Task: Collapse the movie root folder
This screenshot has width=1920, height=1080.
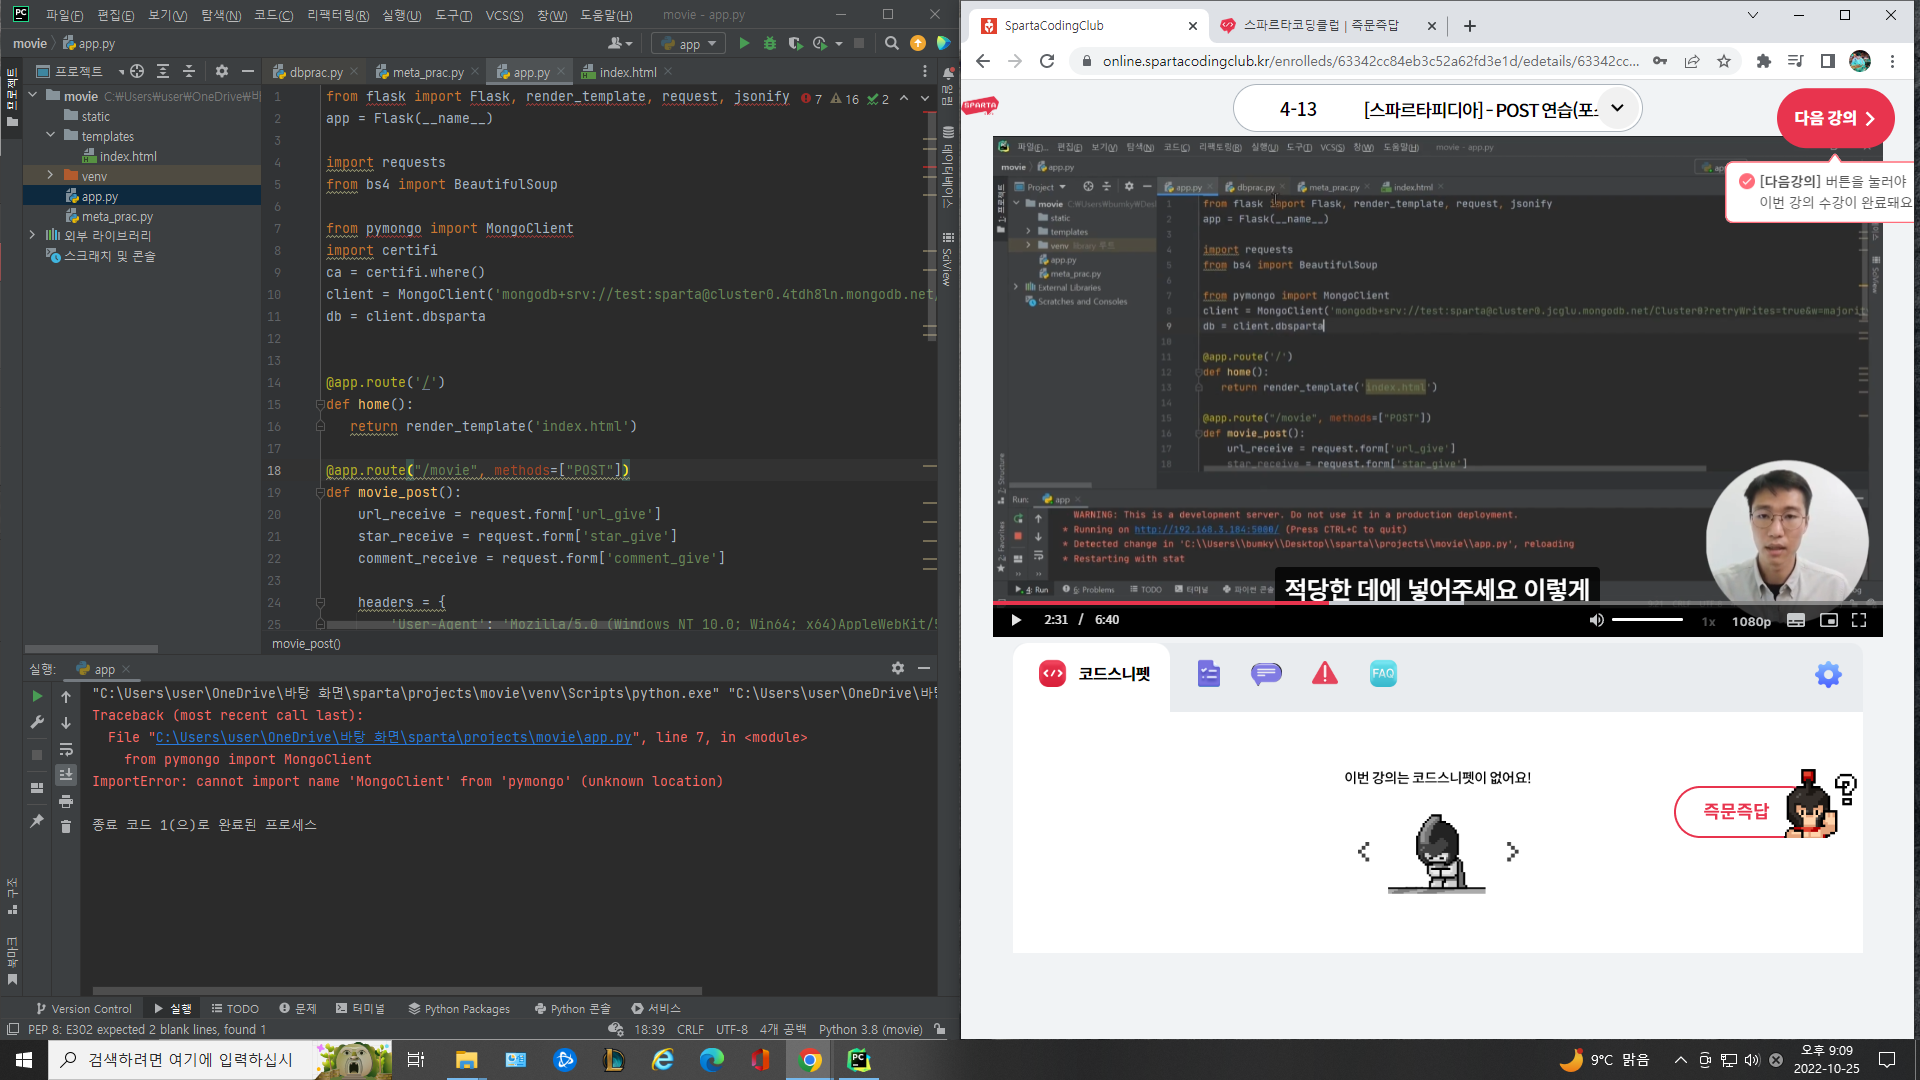Action: (32, 96)
